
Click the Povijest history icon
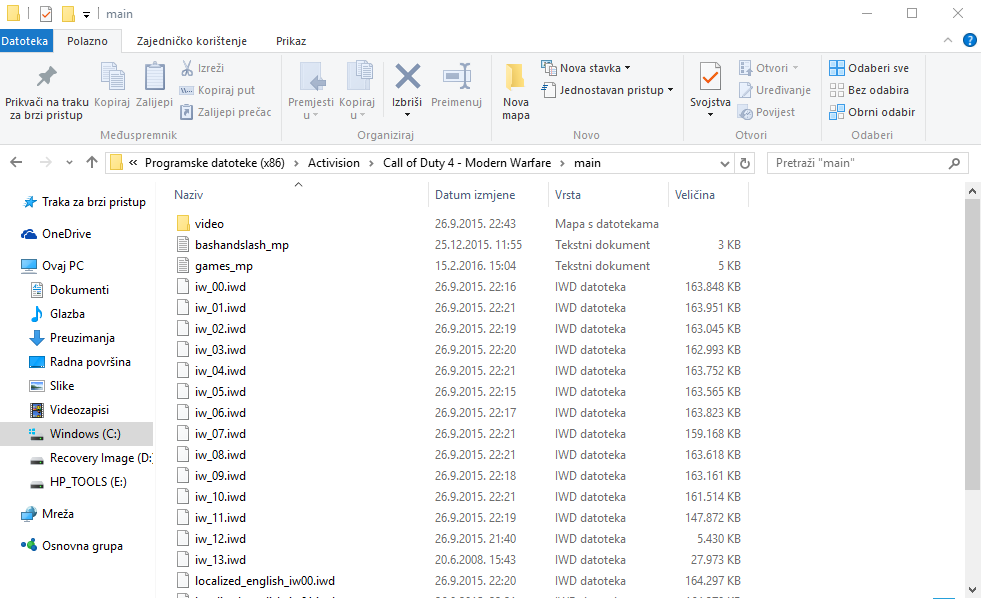(x=745, y=113)
